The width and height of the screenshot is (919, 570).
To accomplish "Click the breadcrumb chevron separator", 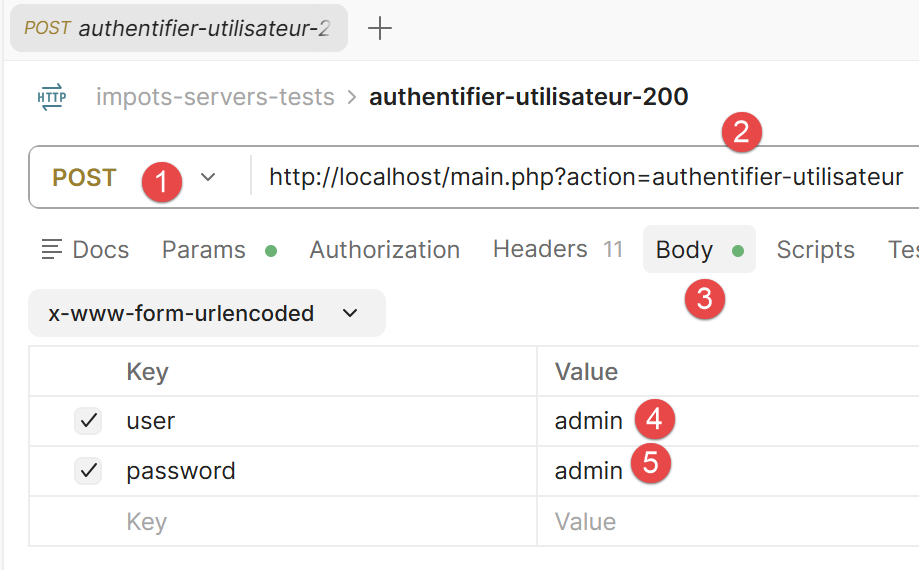I will pos(352,97).
